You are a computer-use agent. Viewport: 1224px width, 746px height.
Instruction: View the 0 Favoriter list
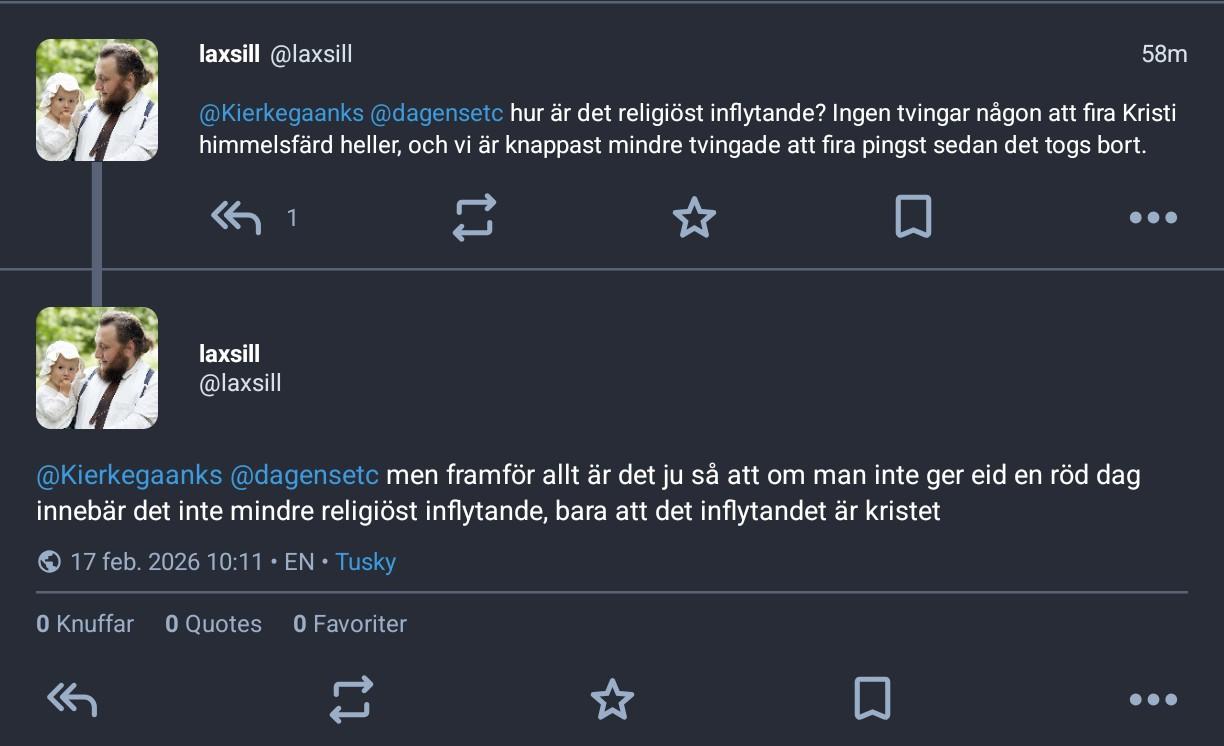350,624
